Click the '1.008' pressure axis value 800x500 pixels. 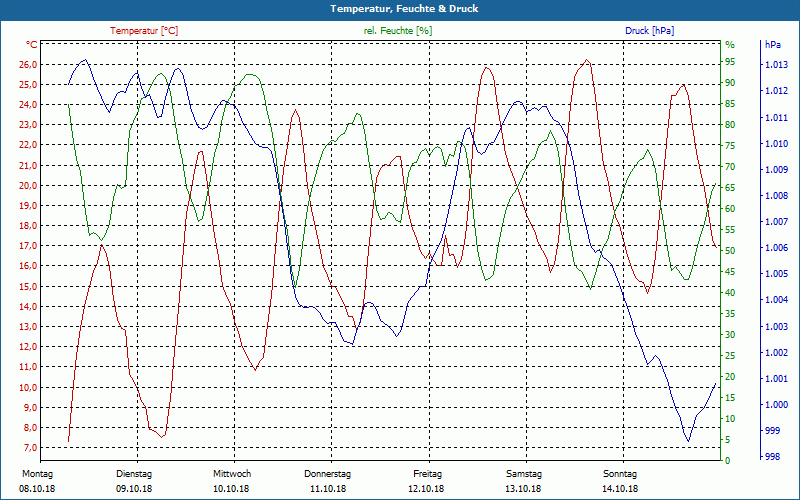[x=776, y=195]
